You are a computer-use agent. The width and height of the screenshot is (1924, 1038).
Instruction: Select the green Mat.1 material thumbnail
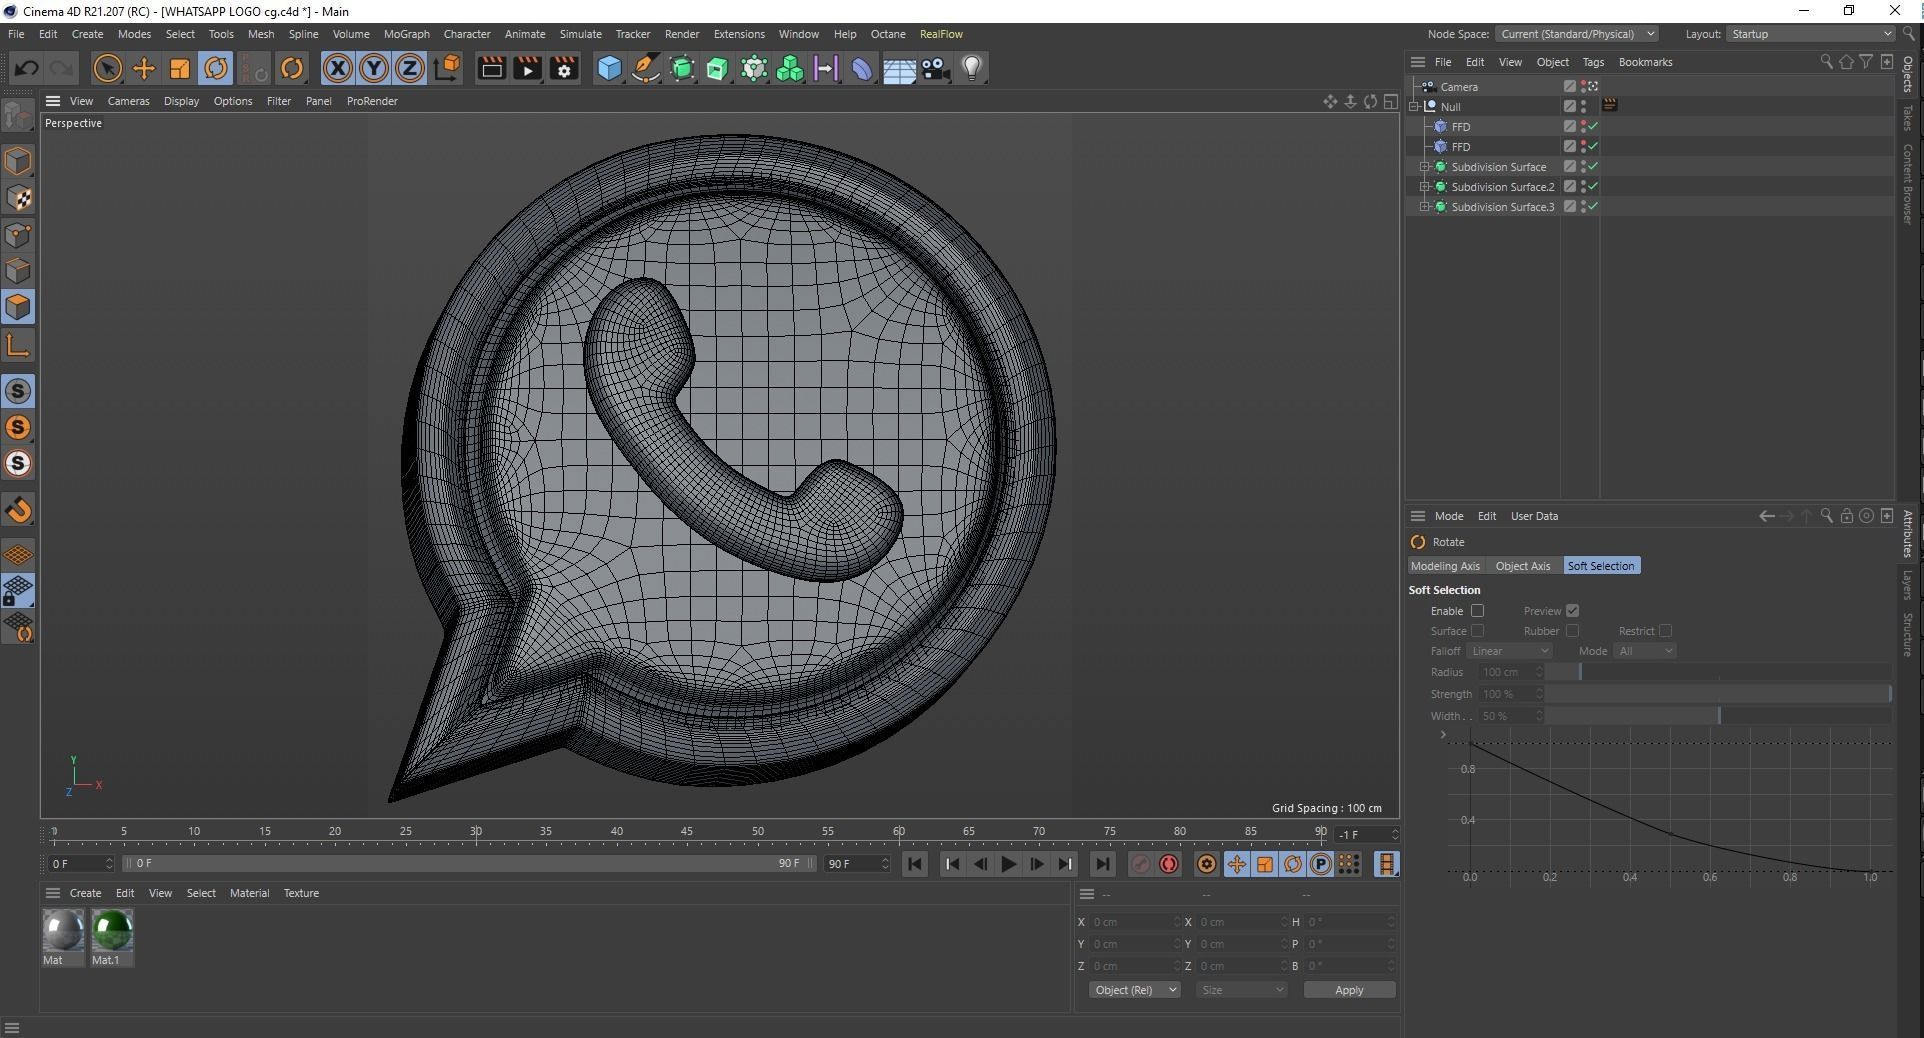pyautogui.click(x=112, y=930)
